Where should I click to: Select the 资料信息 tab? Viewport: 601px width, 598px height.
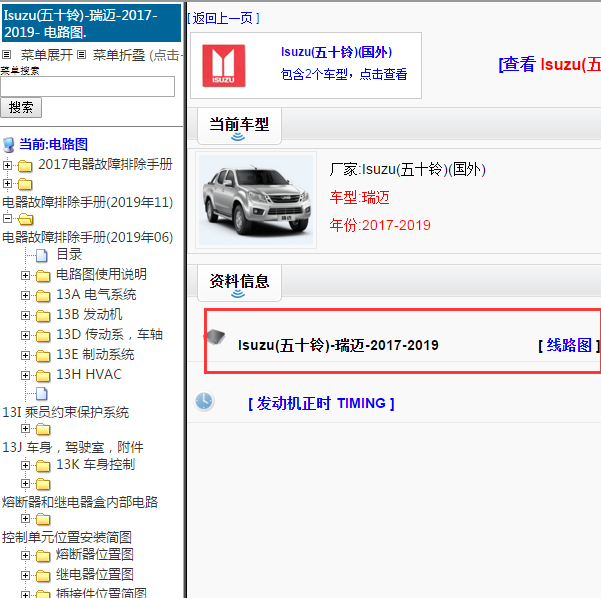[239, 283]
